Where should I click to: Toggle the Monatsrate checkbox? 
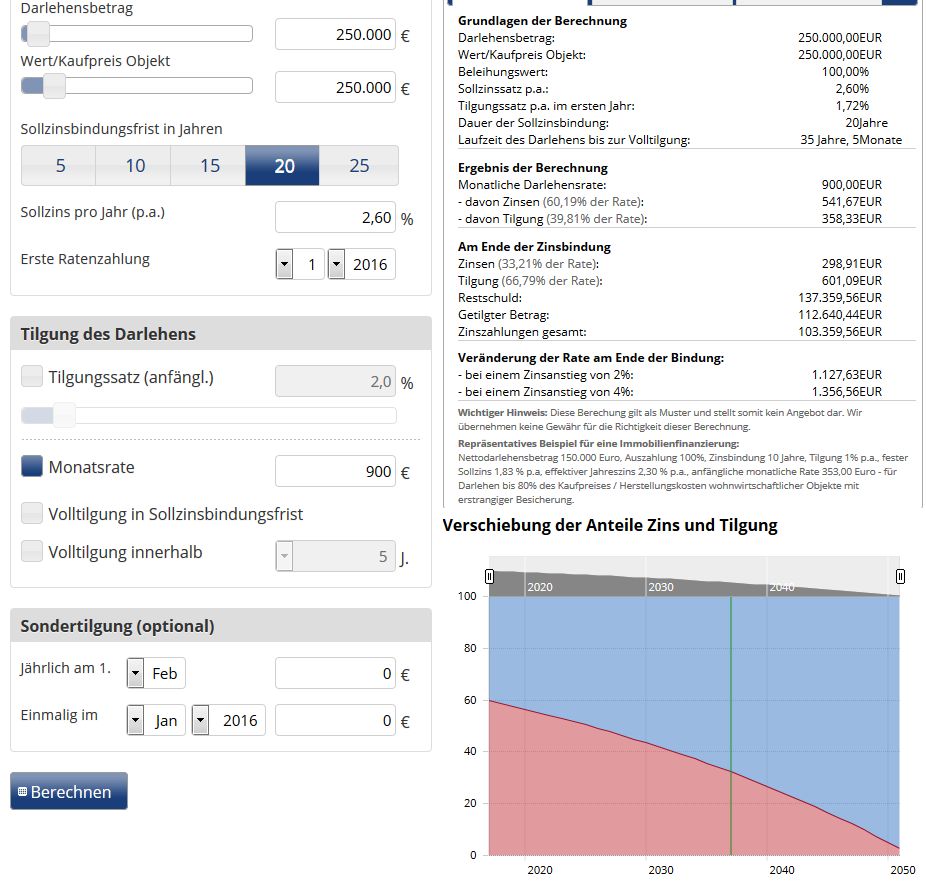coord(32,466)
